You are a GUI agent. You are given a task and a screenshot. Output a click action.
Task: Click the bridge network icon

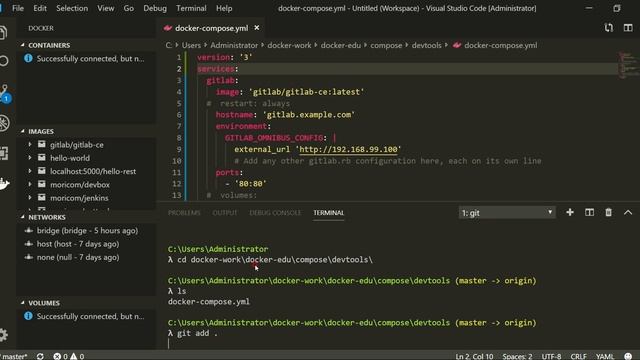tap(29, 230)
